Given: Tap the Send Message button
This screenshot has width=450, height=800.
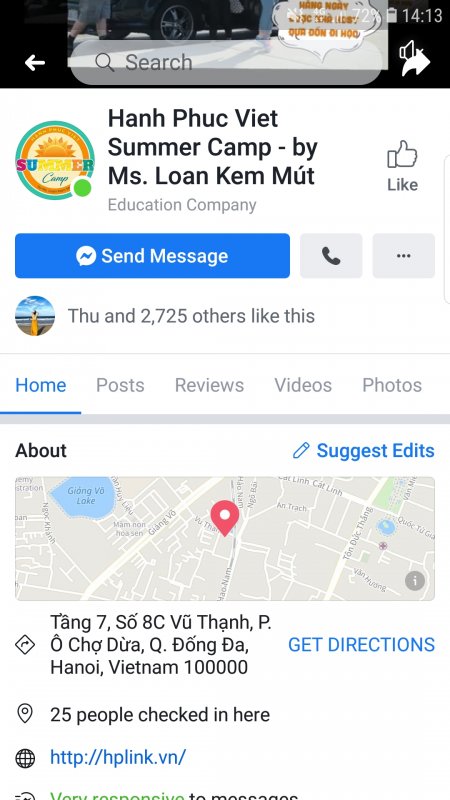Looking at the screenshot, I should (x=153, y=256).
